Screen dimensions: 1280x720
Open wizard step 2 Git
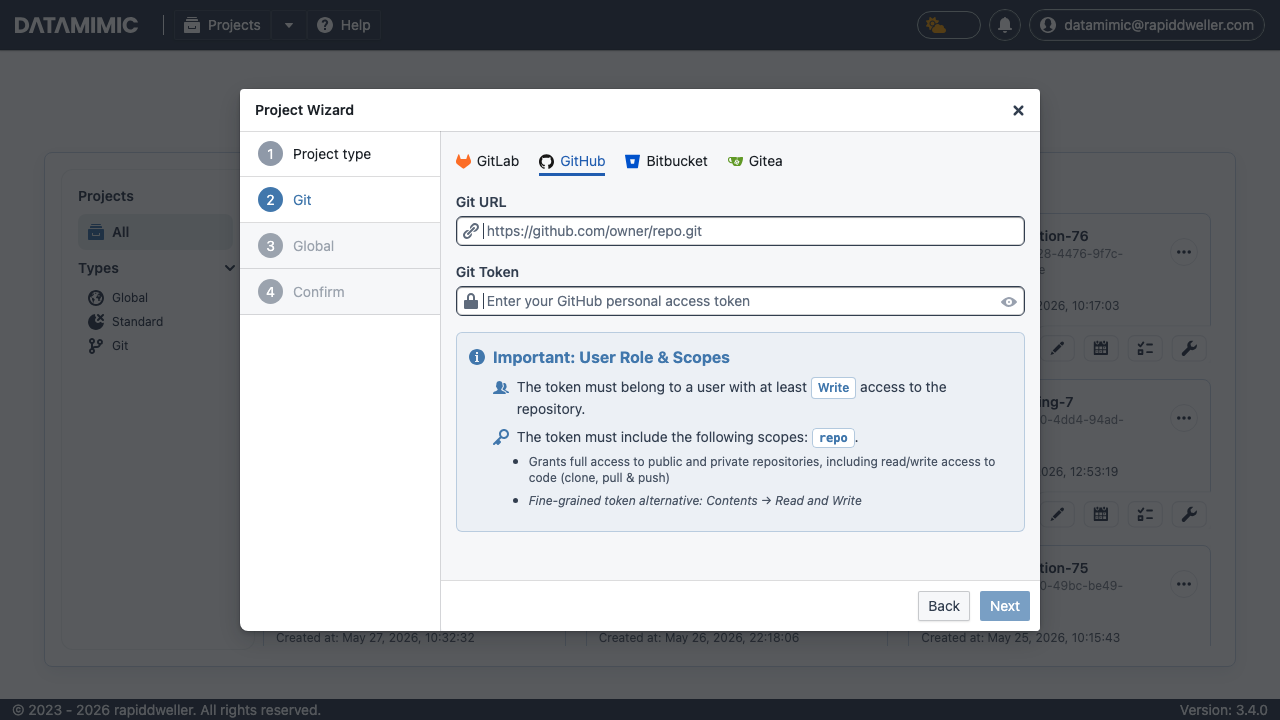click(x=340, y=200)
